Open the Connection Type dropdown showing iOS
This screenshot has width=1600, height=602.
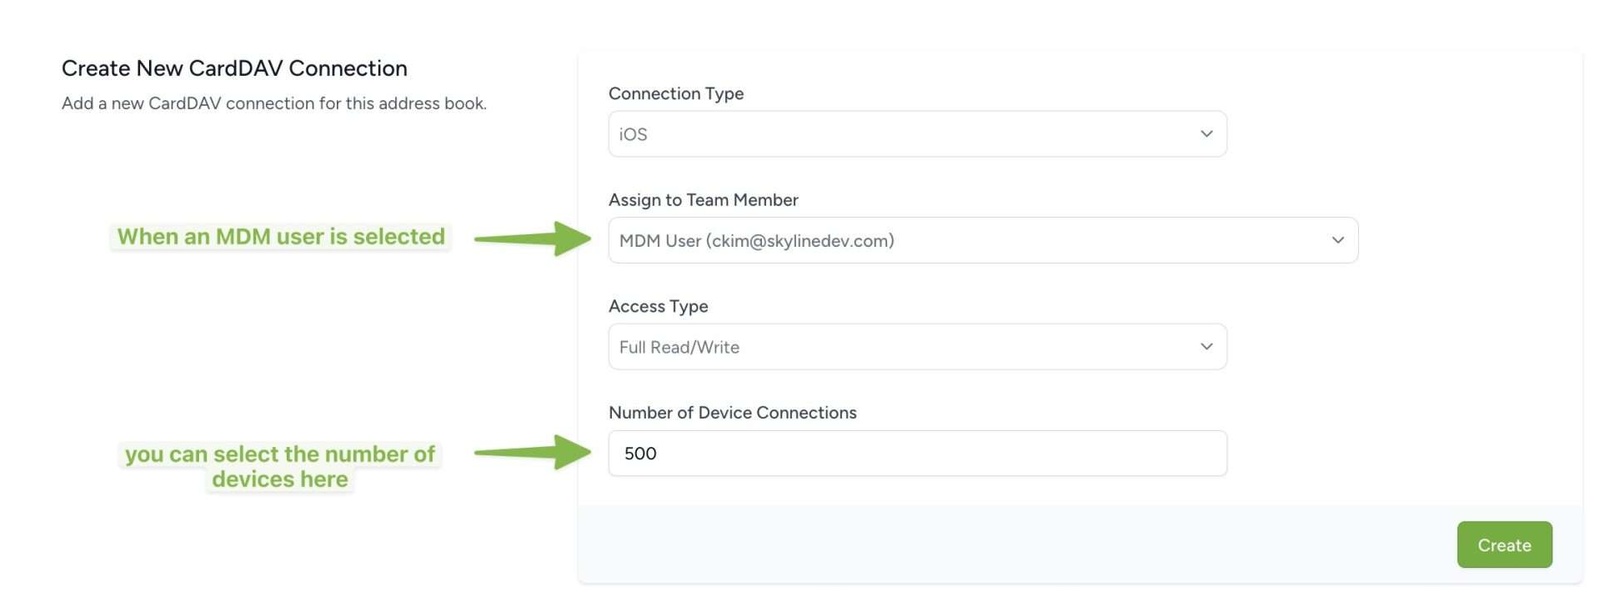[900, 134]
